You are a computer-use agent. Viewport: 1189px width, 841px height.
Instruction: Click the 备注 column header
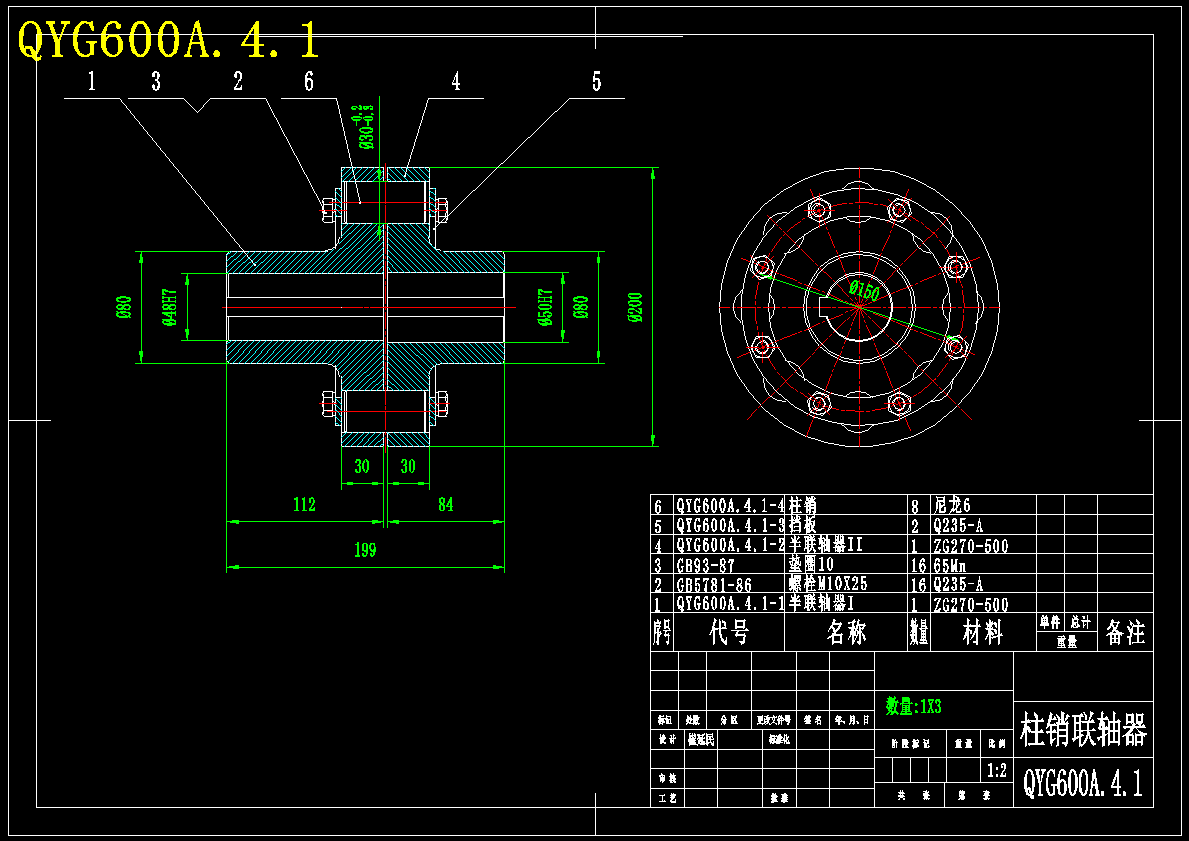(1126, 632)
